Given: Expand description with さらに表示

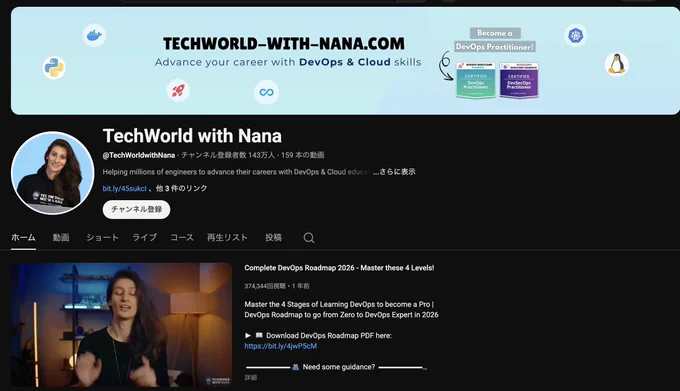Looking at the screenshot, I should 394,172.
